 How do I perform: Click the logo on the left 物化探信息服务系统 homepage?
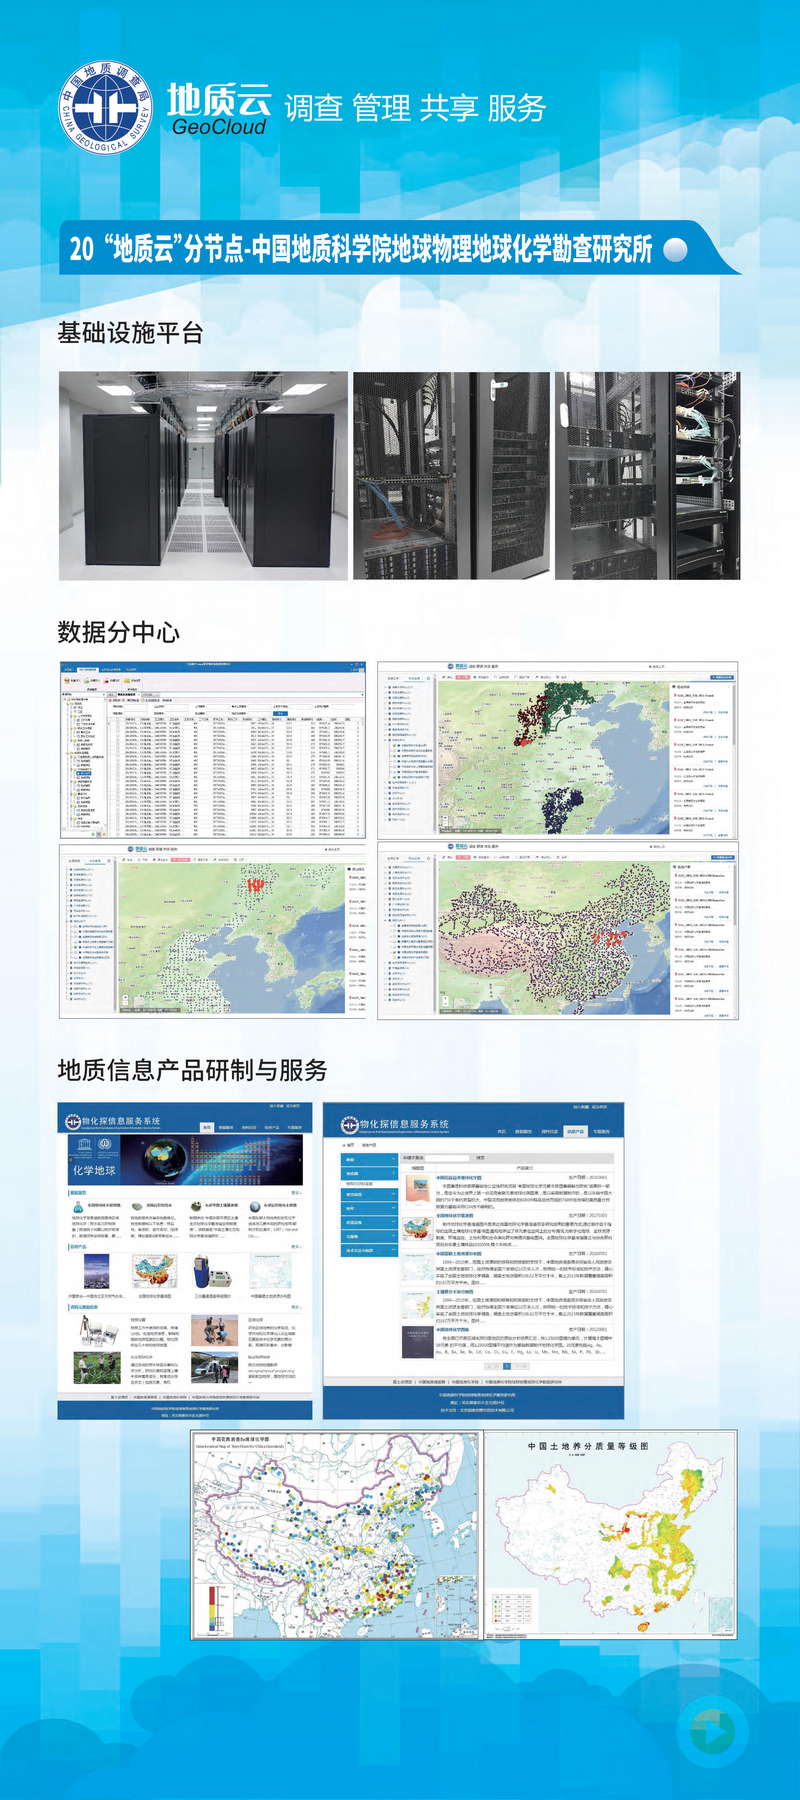[x=73, y=1122]
